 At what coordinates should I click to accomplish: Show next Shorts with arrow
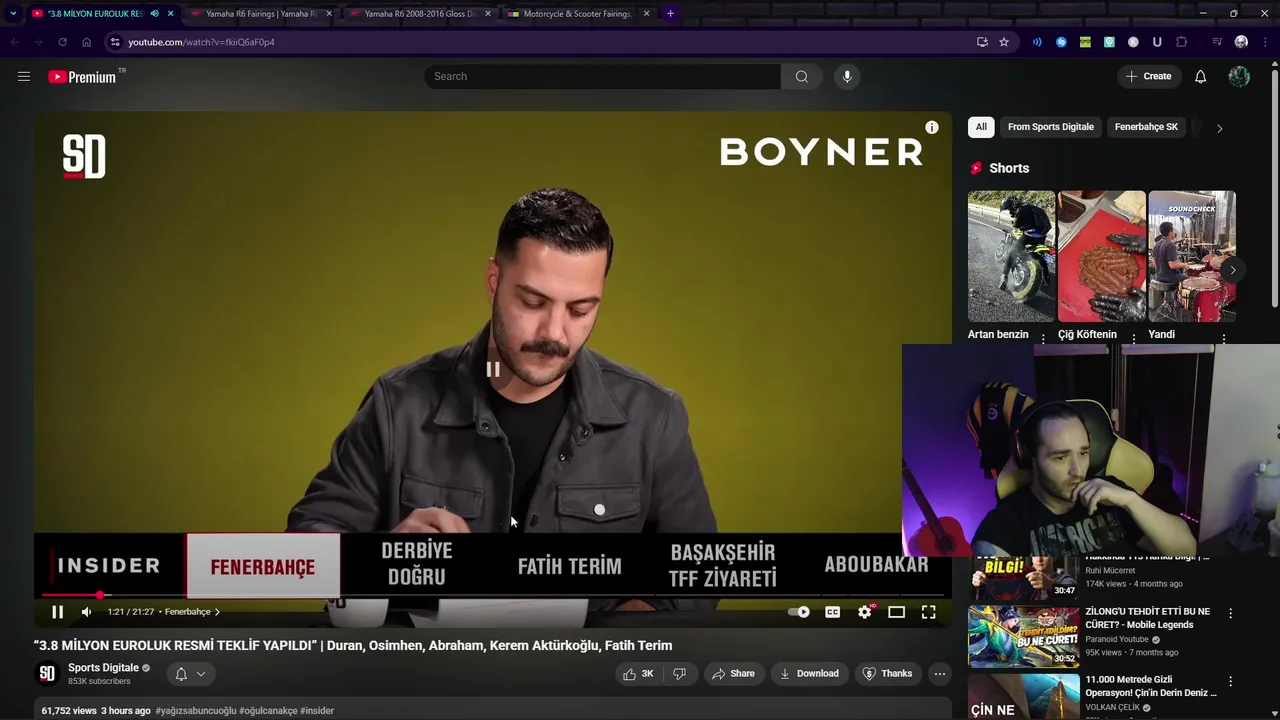click(x=1232, y=270)
